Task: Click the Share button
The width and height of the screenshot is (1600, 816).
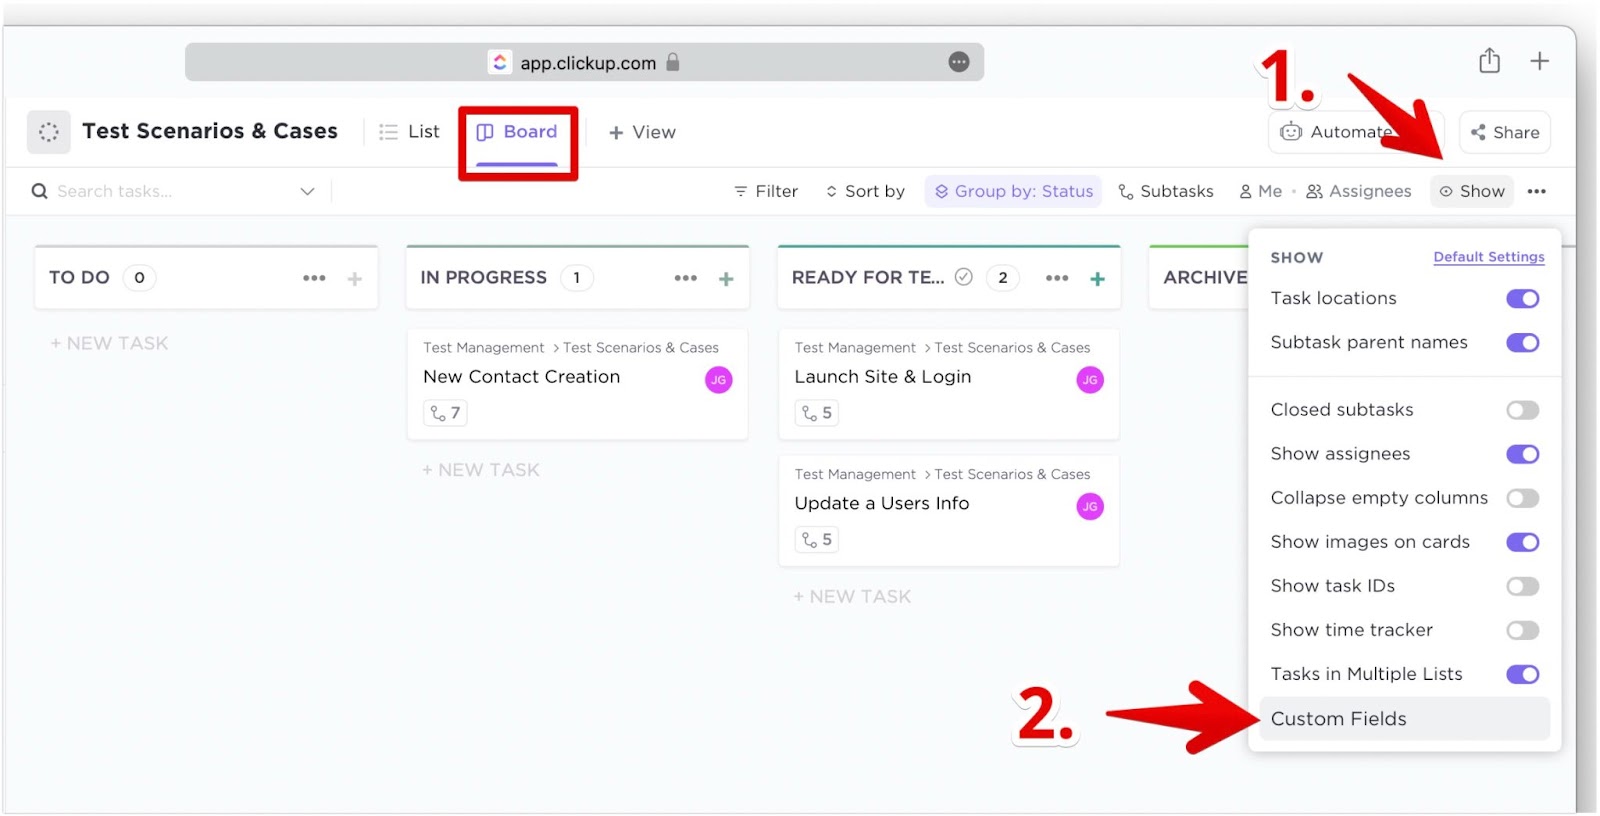Action: tap(1504, 132)
